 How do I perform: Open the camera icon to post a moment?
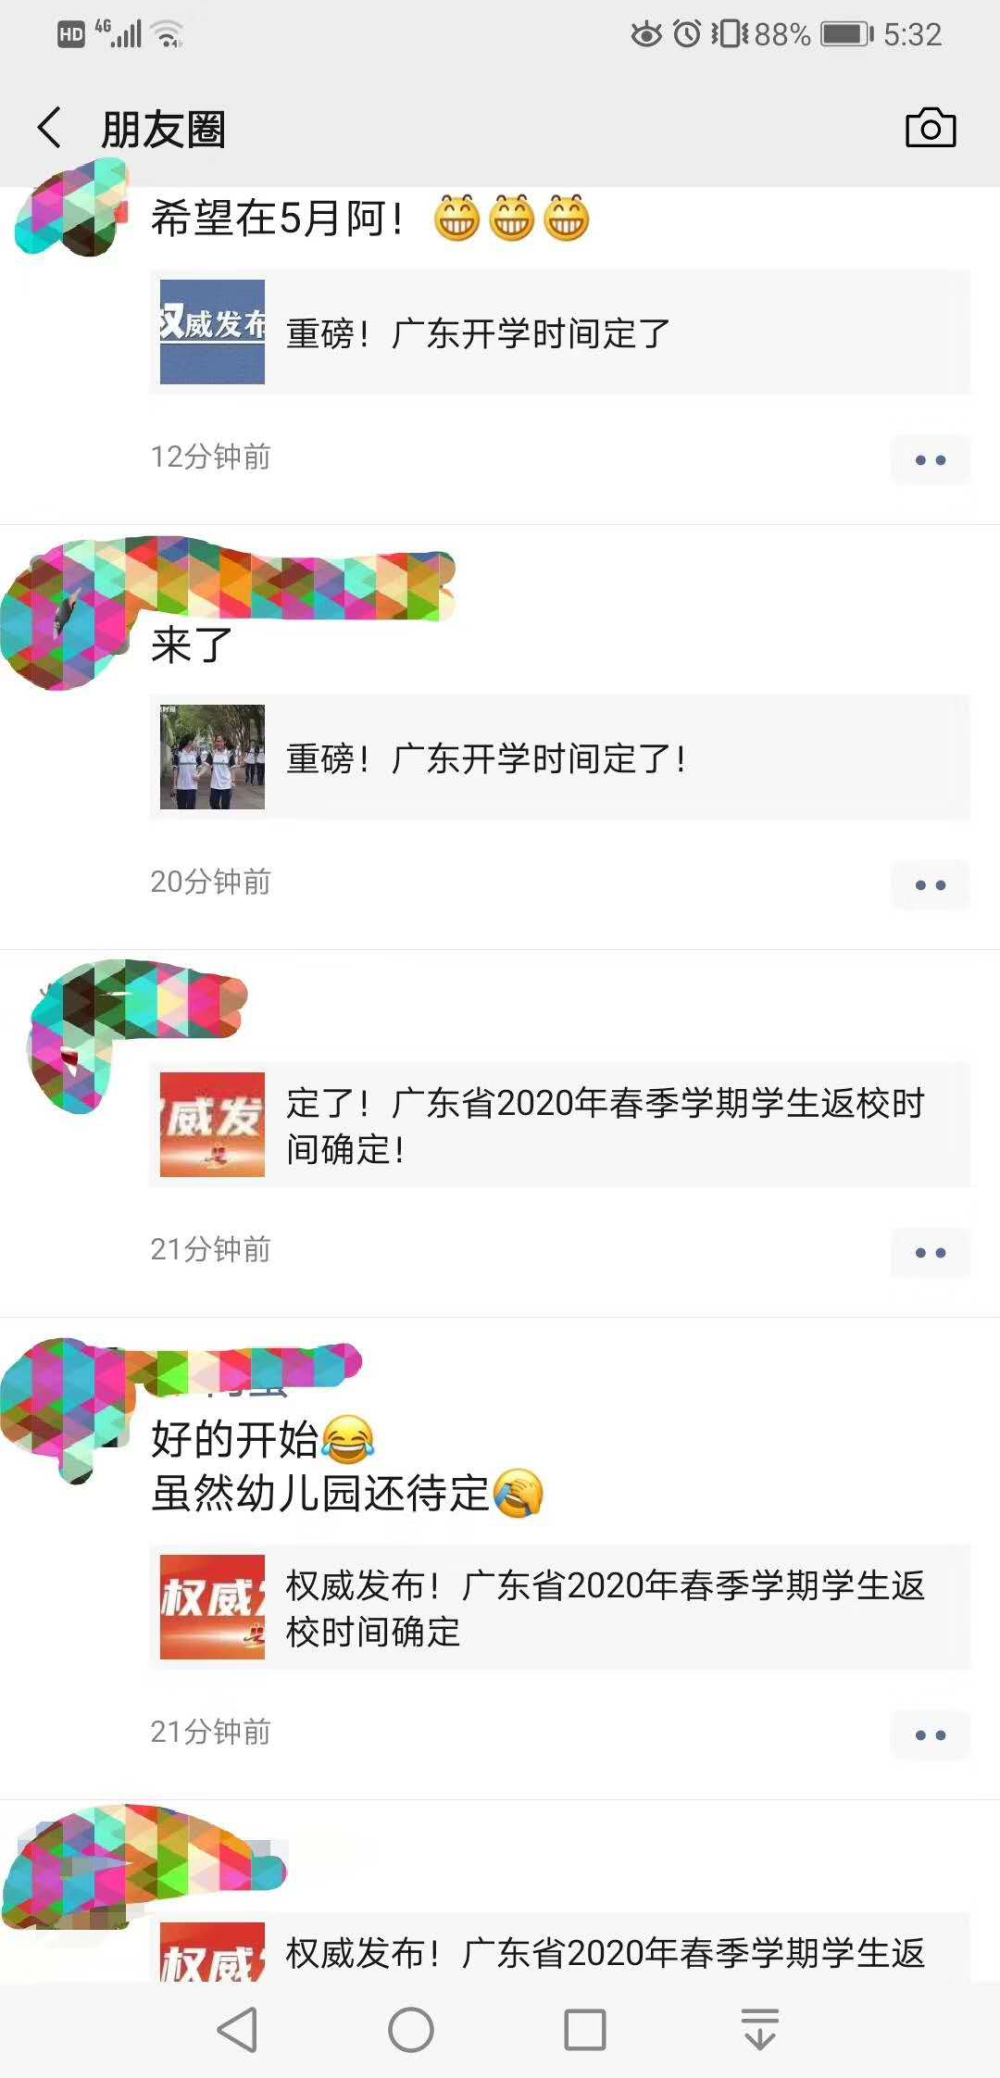click(930, 128)
